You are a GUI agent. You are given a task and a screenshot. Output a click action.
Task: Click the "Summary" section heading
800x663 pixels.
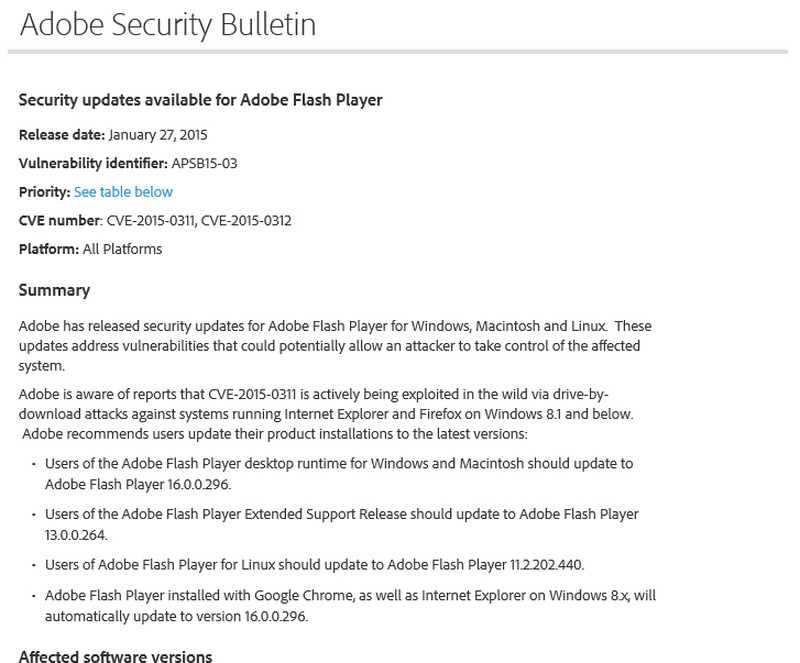[54, 291]
